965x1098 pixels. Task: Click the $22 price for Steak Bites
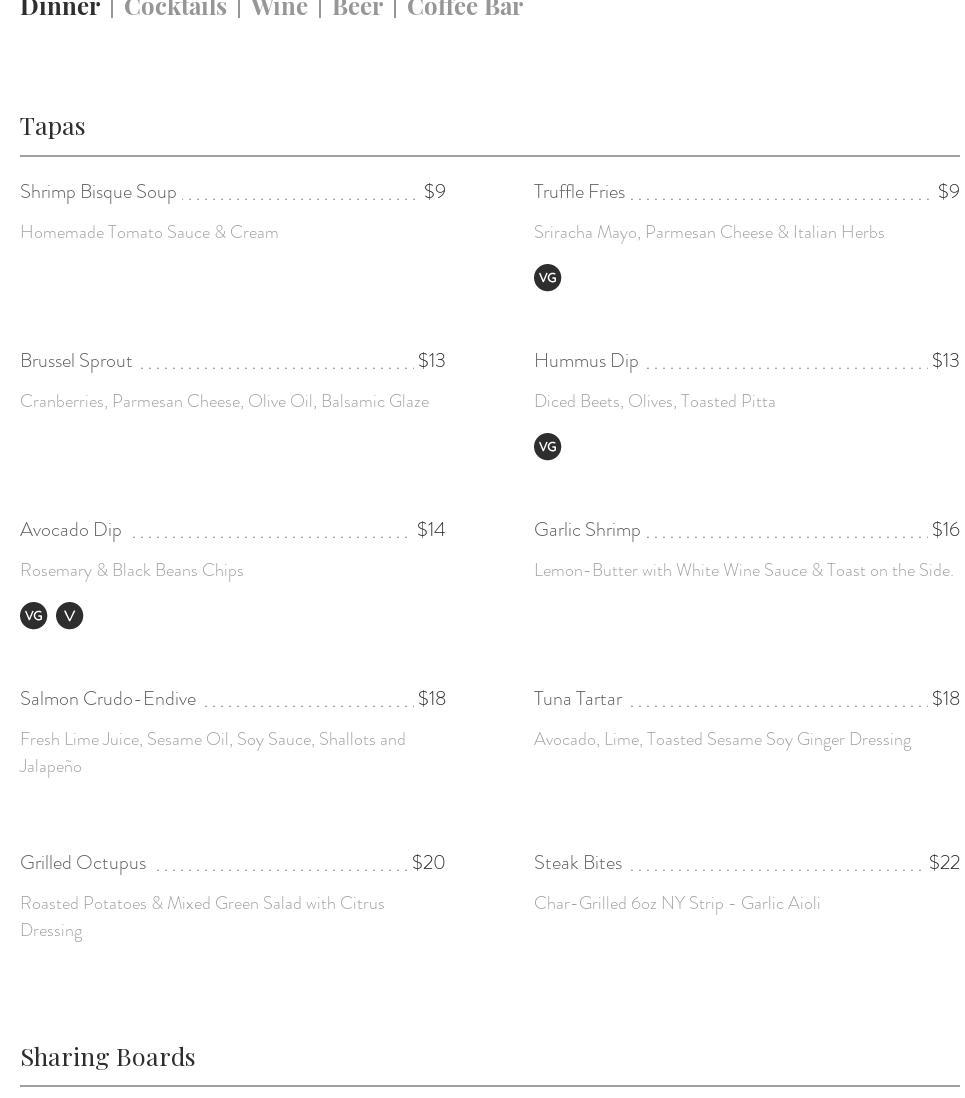(x=944, y=863)
